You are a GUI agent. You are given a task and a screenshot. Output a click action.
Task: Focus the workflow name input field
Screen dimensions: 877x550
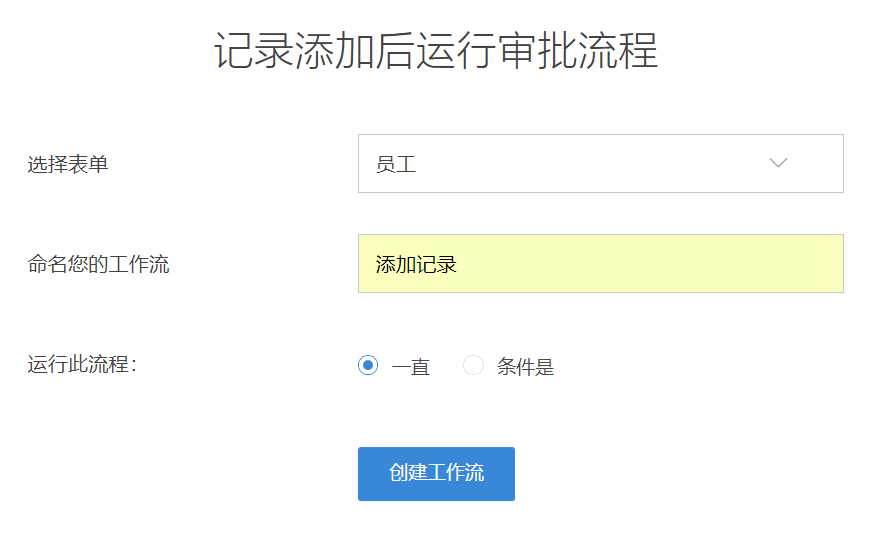point(600,264)
